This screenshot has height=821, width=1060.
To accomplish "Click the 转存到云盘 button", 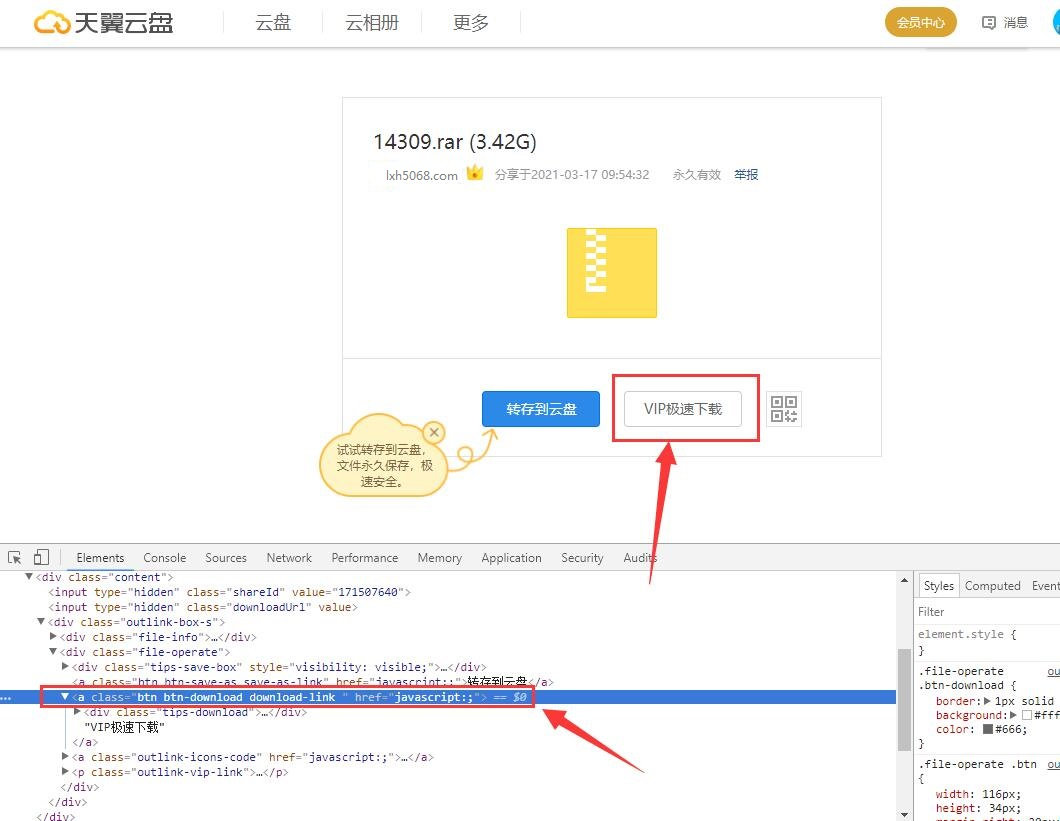I will (x=541, y=409).
